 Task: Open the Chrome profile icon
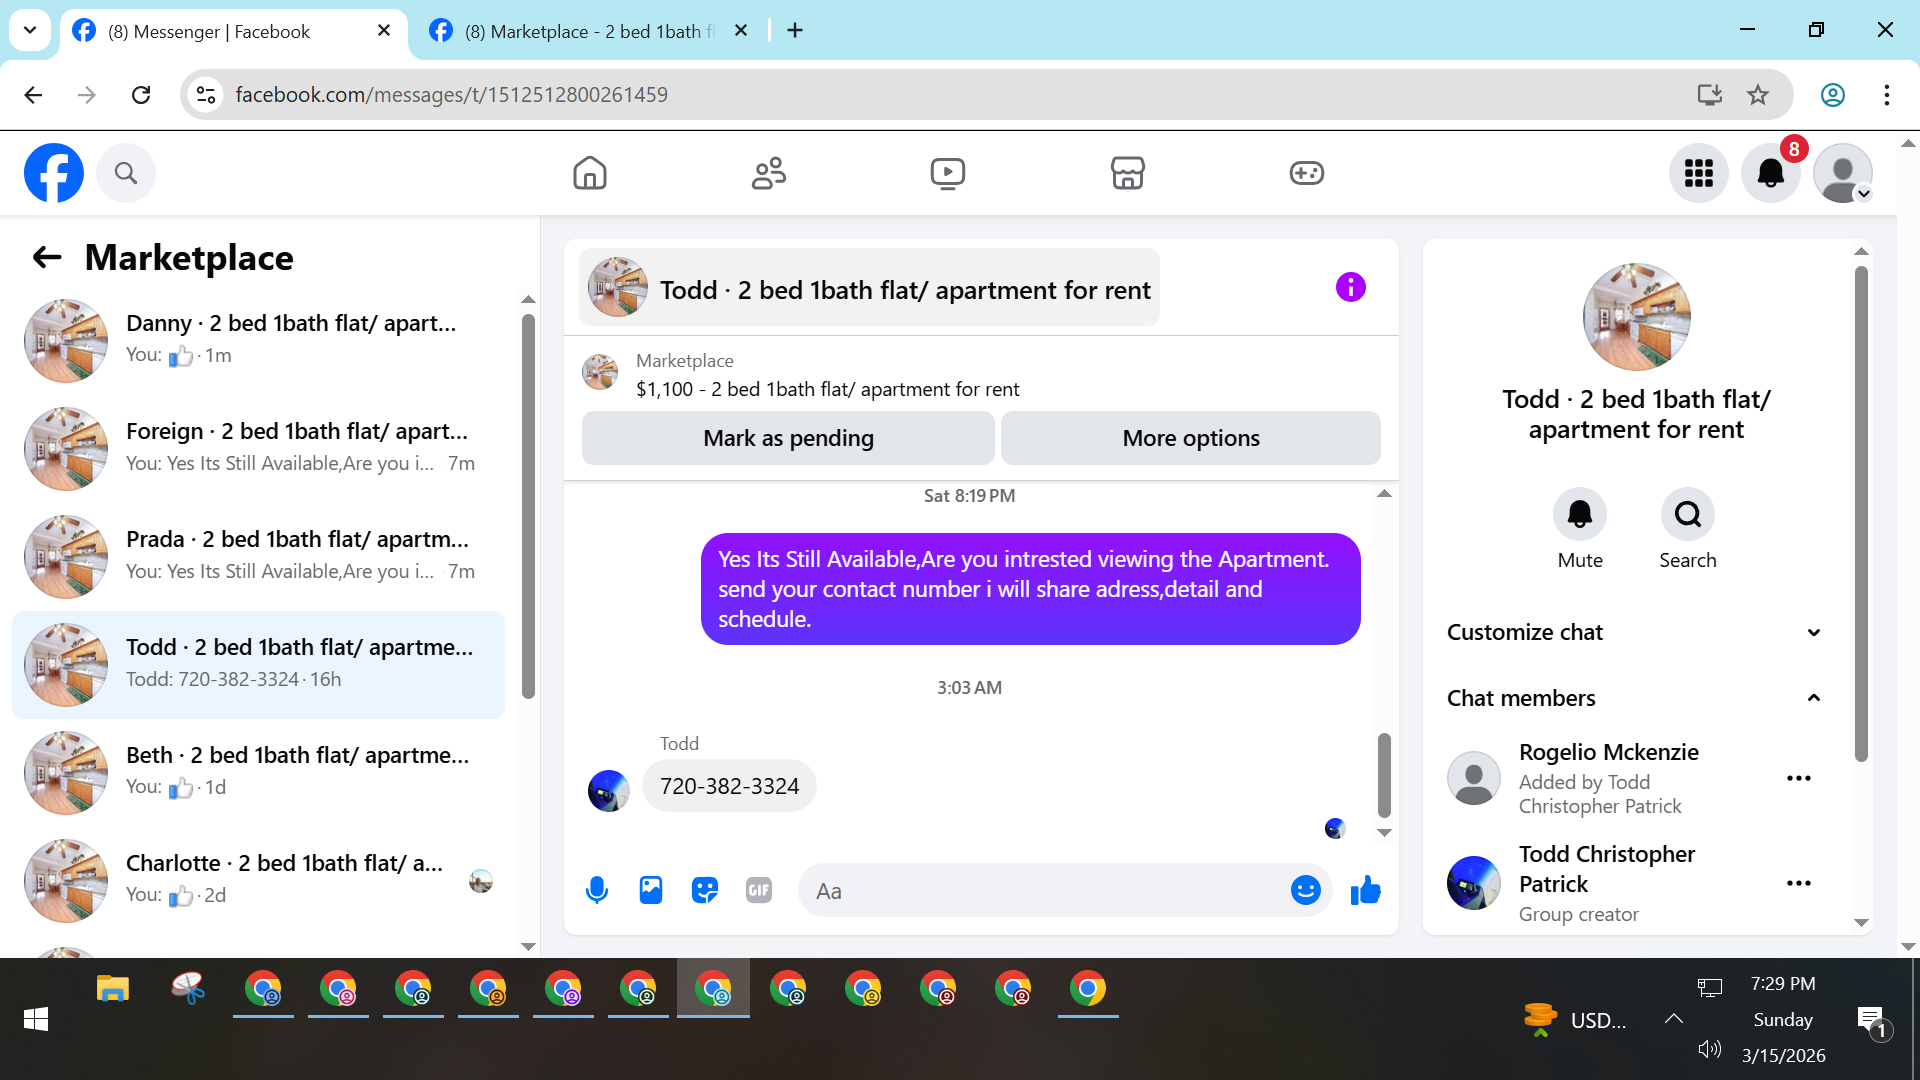(x=1833, y=95)
